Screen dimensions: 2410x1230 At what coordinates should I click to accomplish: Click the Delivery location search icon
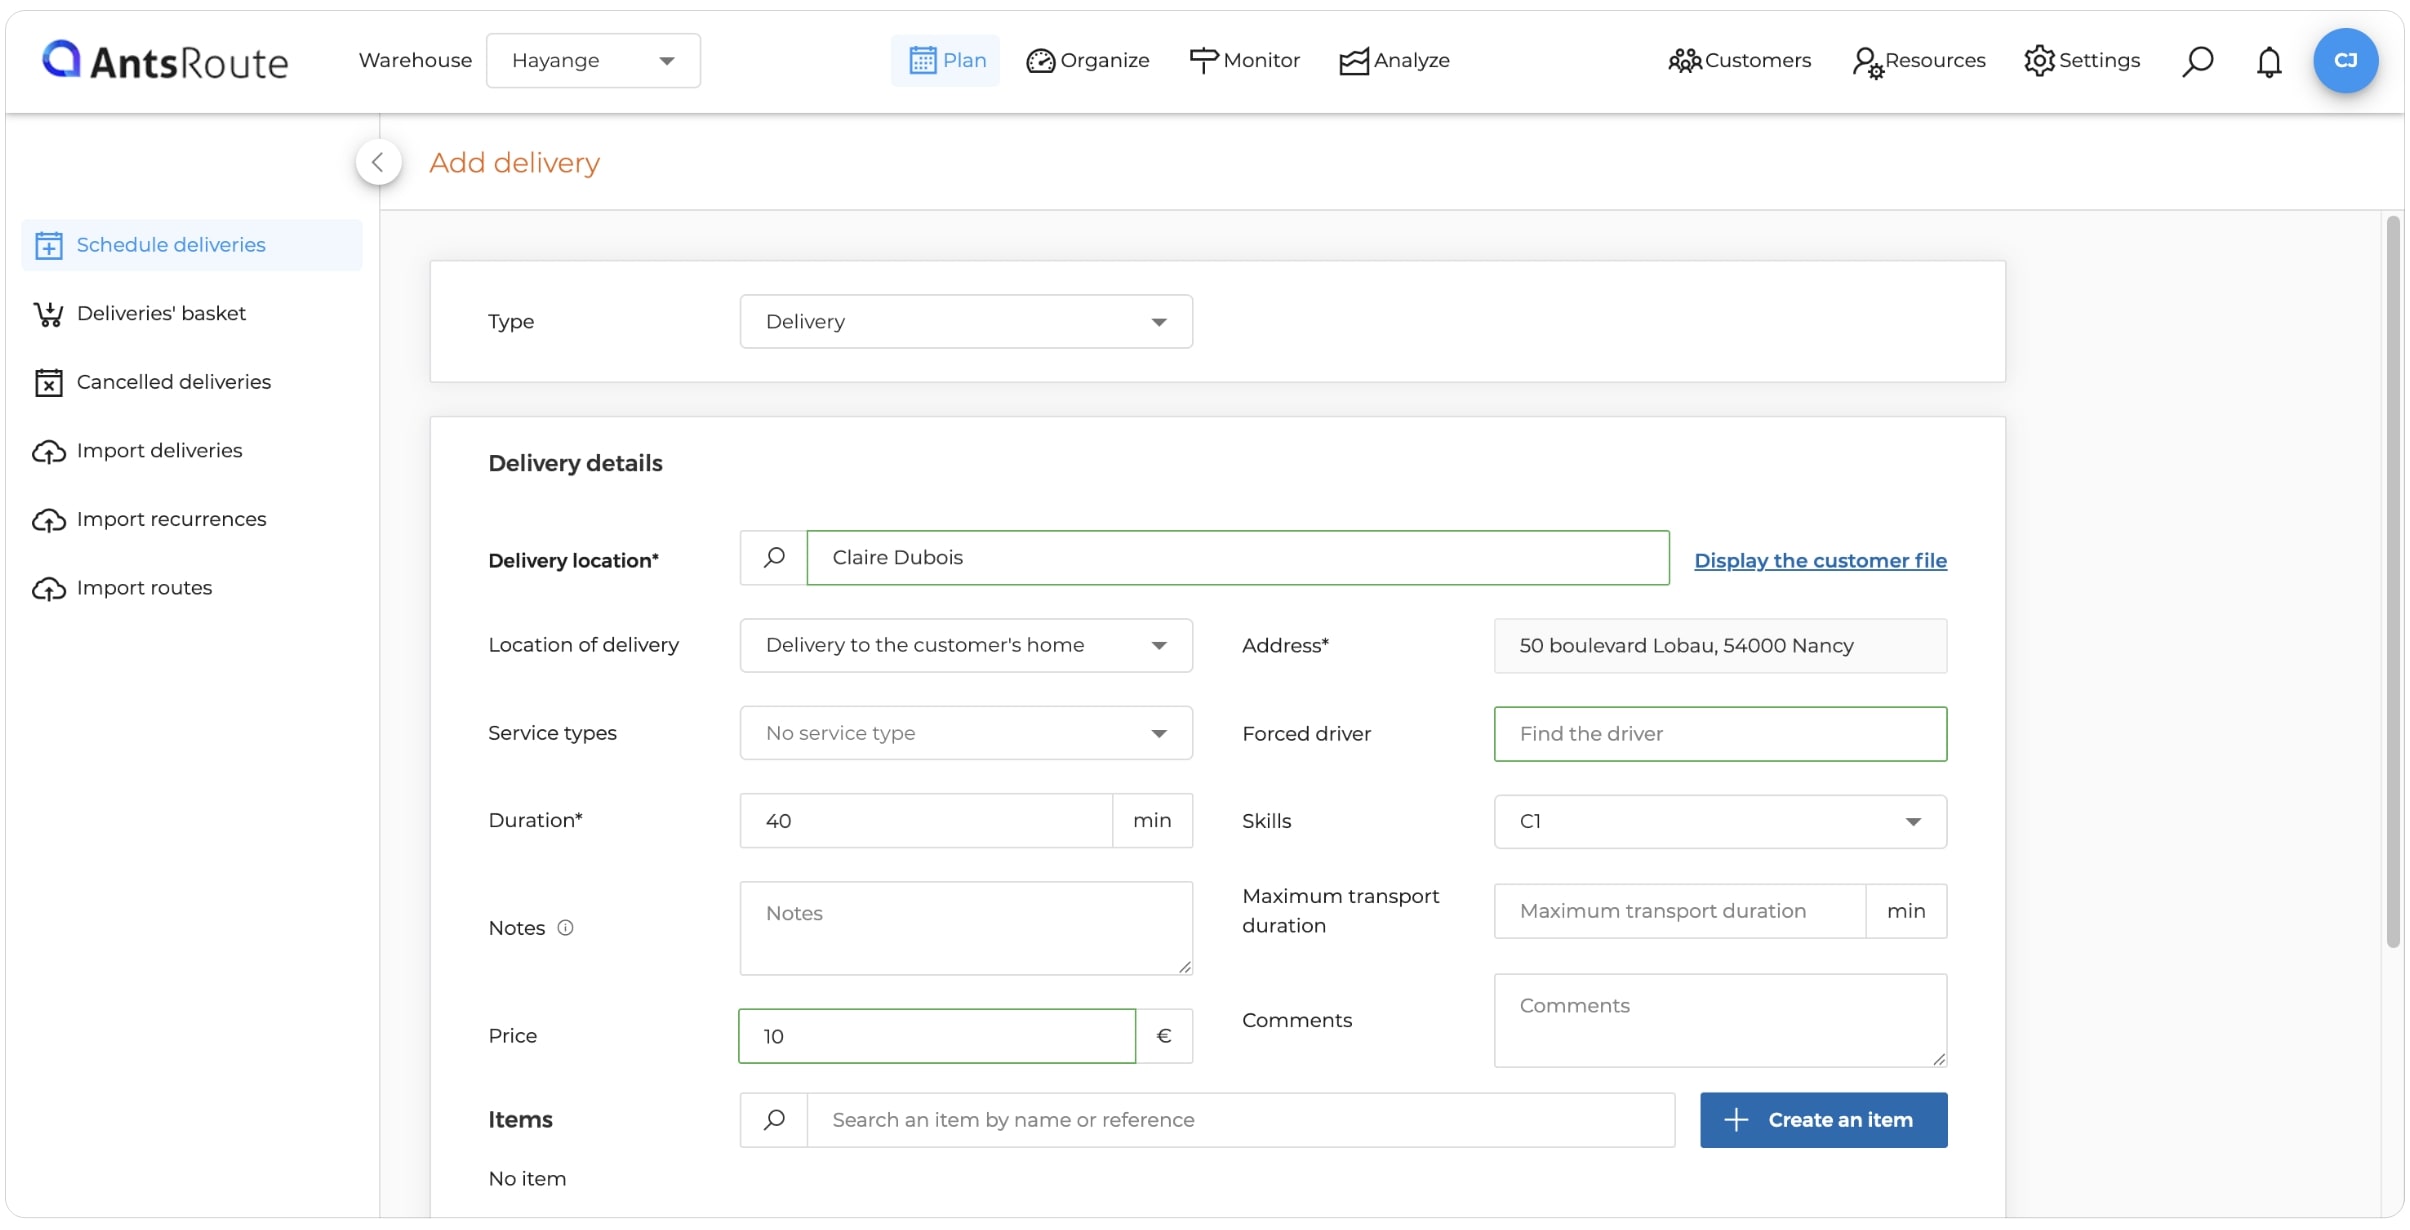pos(774,557)
